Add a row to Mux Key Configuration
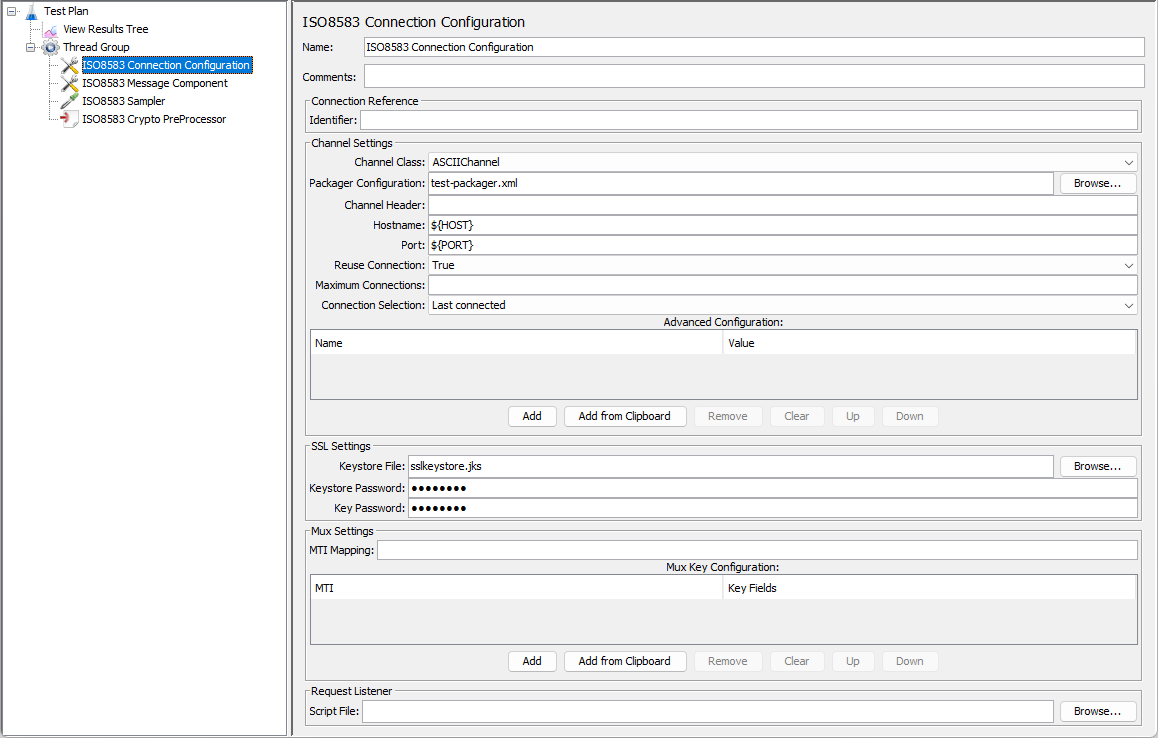 click(x=532, y=661)
